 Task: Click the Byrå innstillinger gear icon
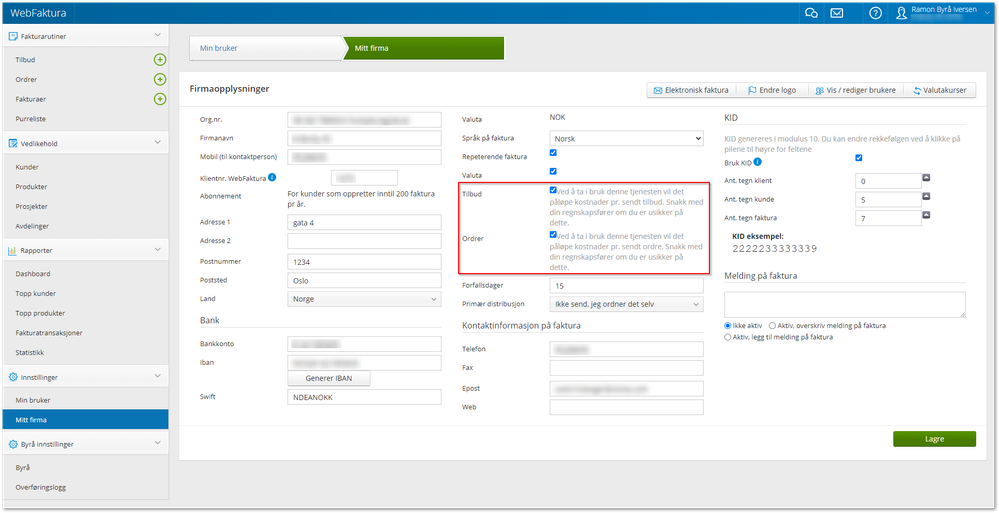[12, 444]
